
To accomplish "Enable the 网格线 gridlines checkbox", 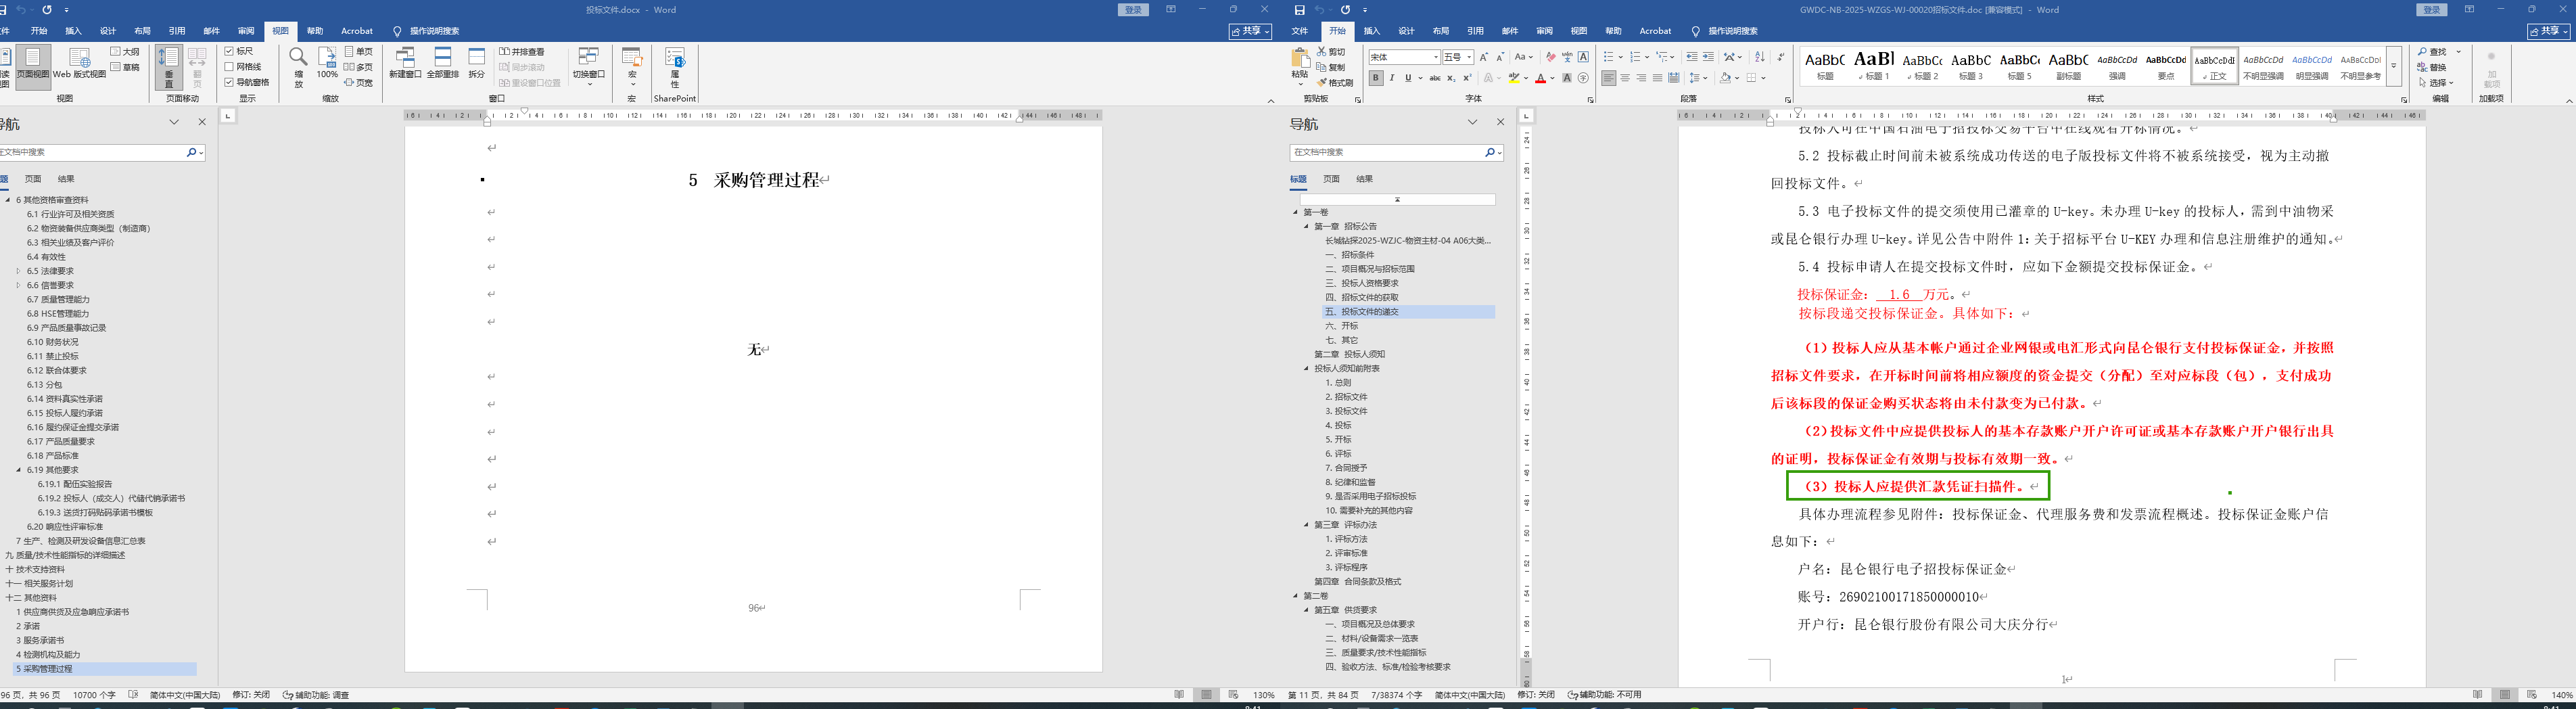I will coord(230,67).
